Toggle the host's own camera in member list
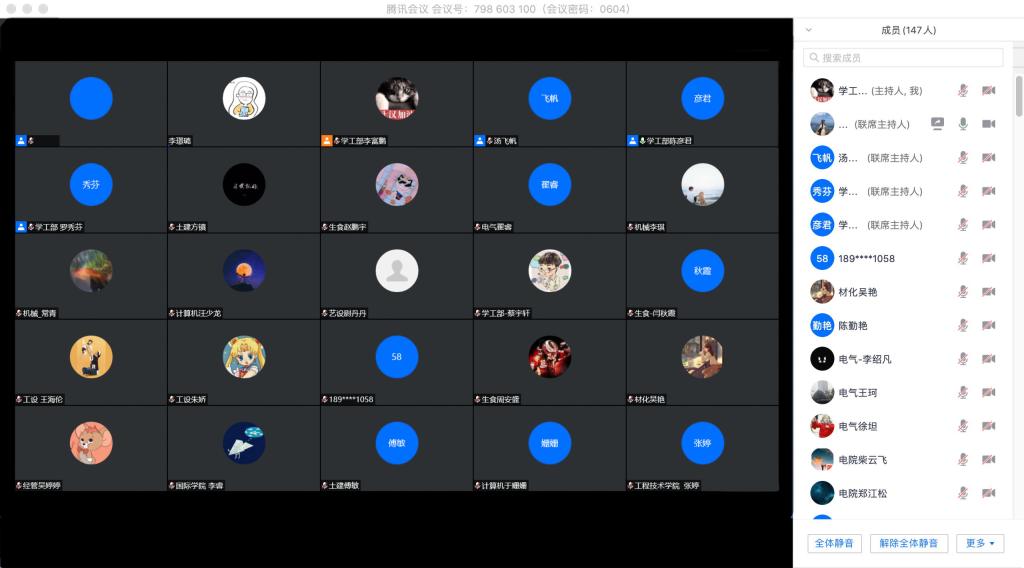 coord(988,91)
